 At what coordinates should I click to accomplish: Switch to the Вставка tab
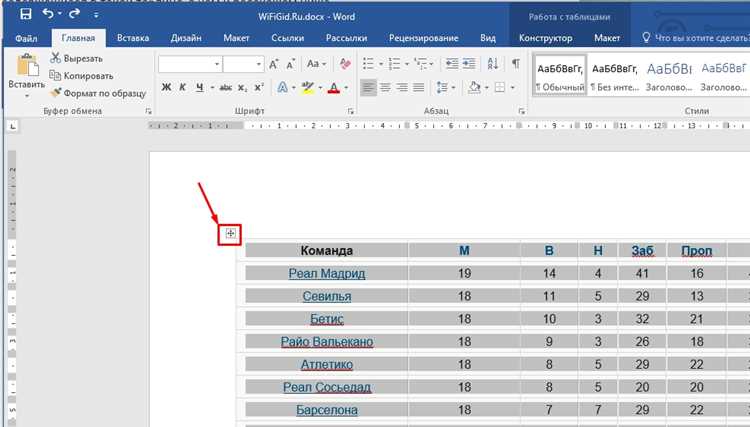tap(133, 38)
